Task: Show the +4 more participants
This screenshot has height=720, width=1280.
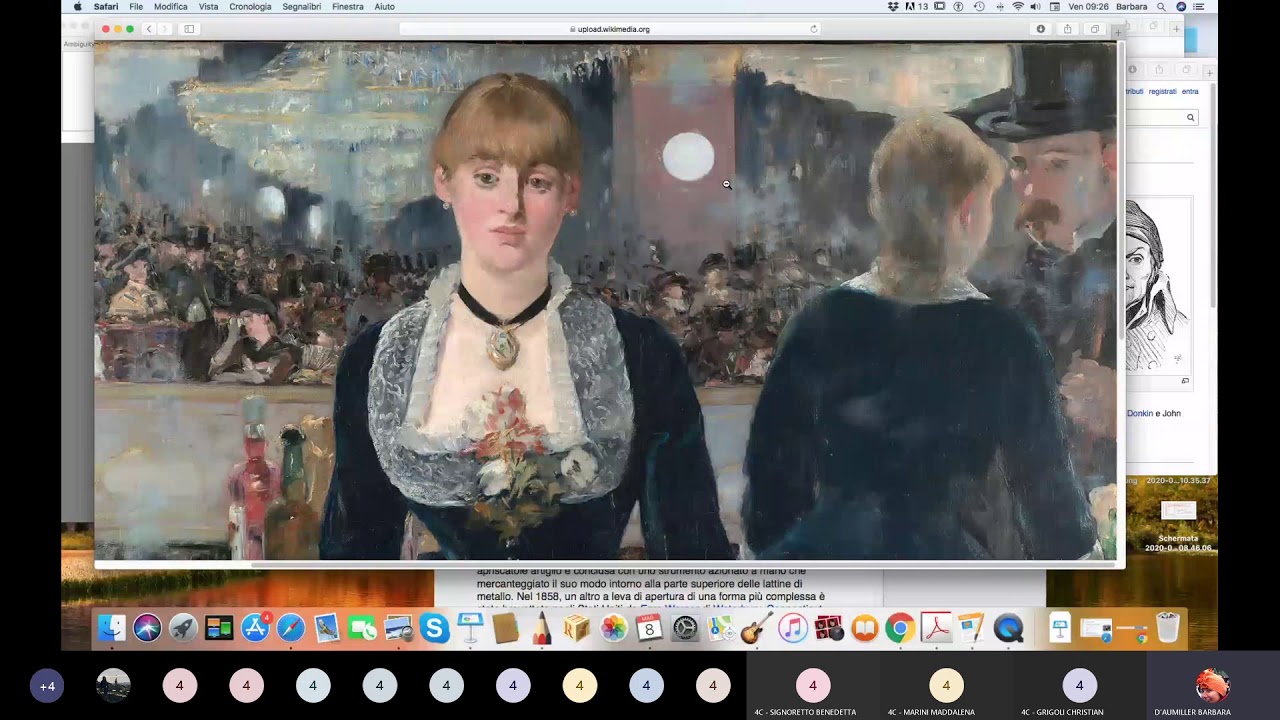Action: point(47,686)
